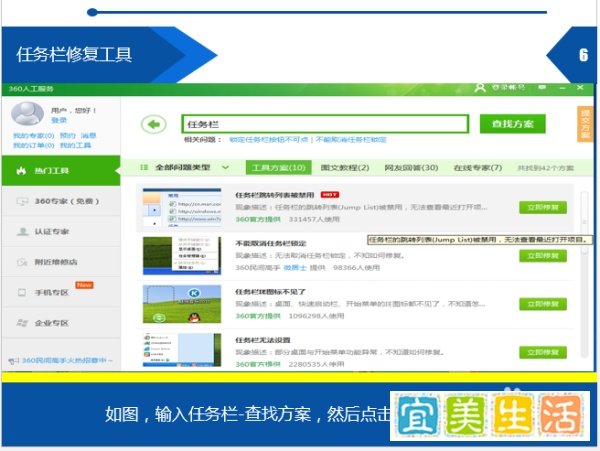Open 企业专区 sidebar item
Image resolution: width=600 pixels, height=451 pixels.
61,323
